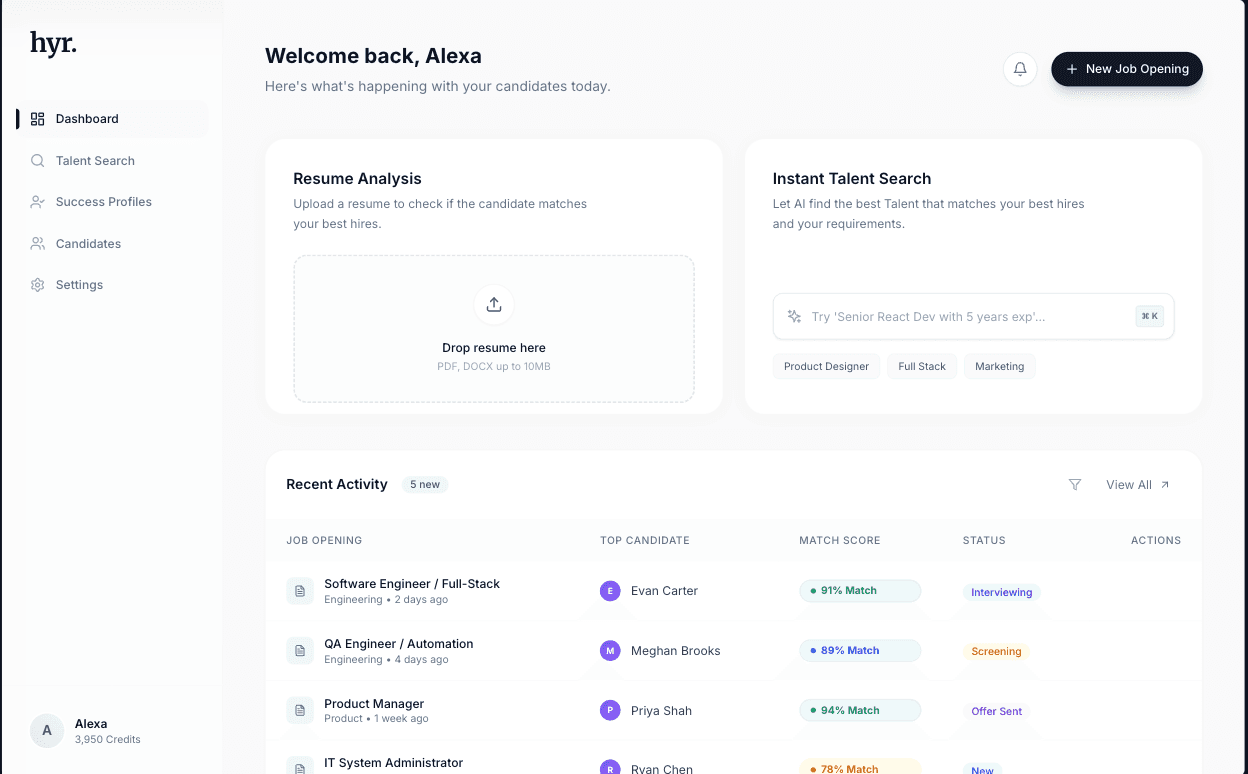Click the Success Profiles person-check icon
This screenshot has height=774, width=1248.
pyautogui.click(x=37, y=201)
